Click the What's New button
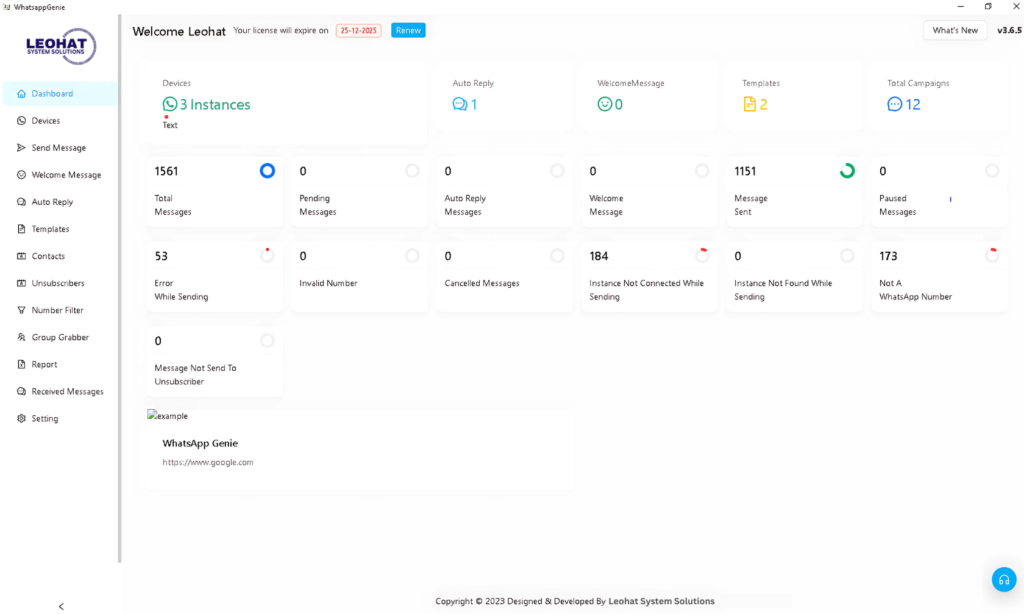 click(955, 30)
